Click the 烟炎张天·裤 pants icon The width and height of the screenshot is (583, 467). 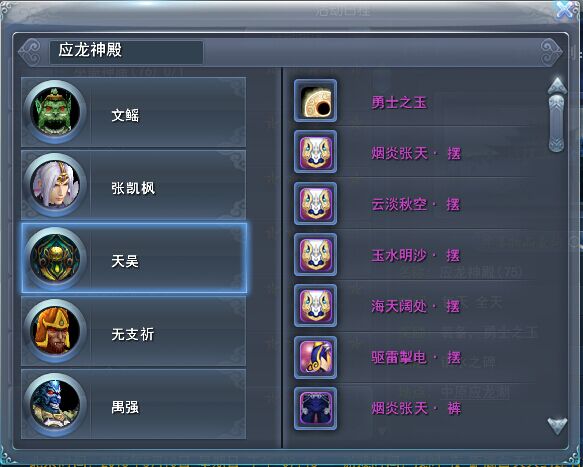click(316, 409)
